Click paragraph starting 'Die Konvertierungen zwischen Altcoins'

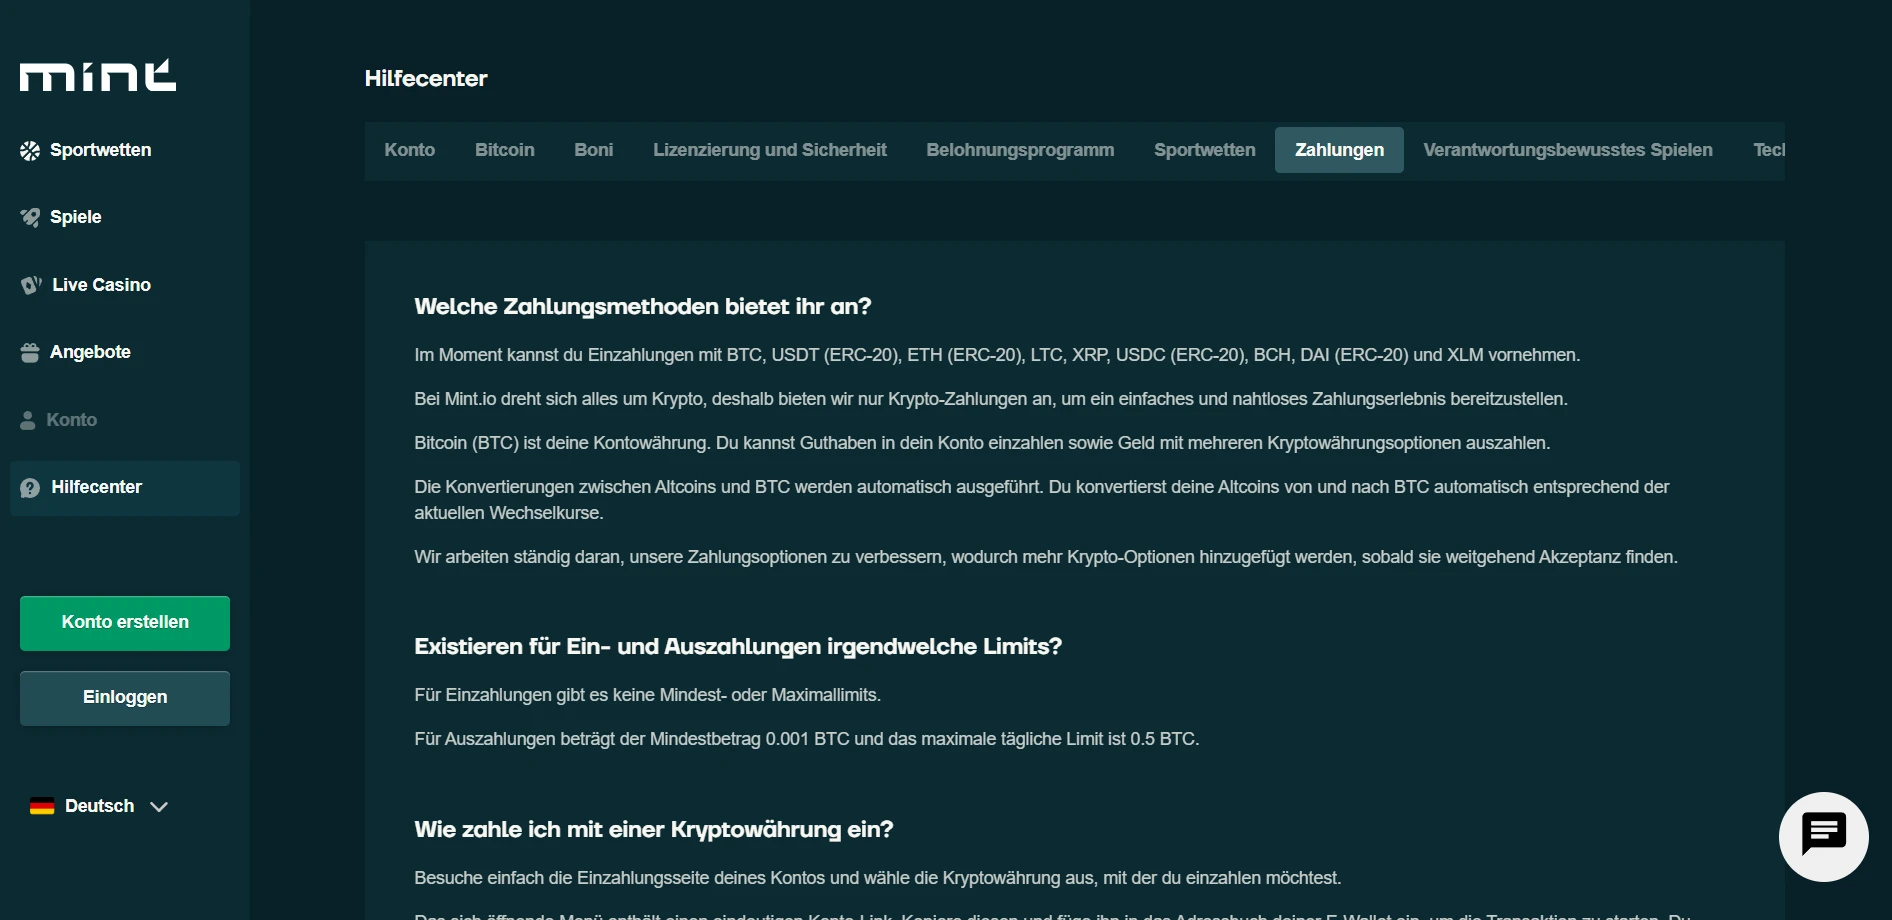click(1042, 500)
